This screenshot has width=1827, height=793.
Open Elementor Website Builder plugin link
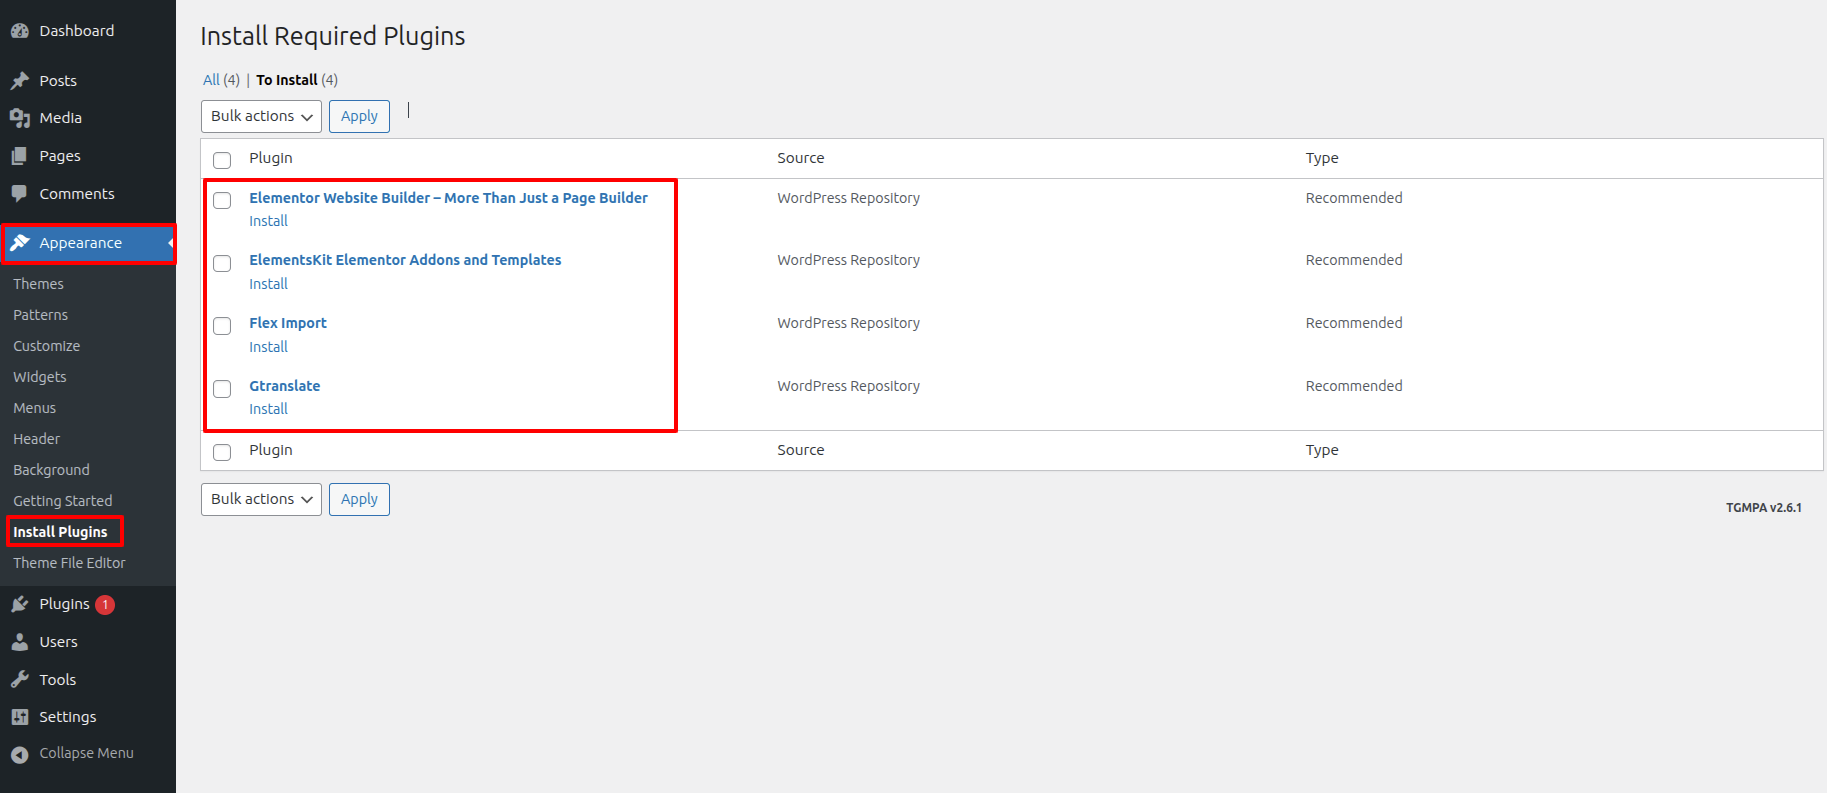(448, 198)
